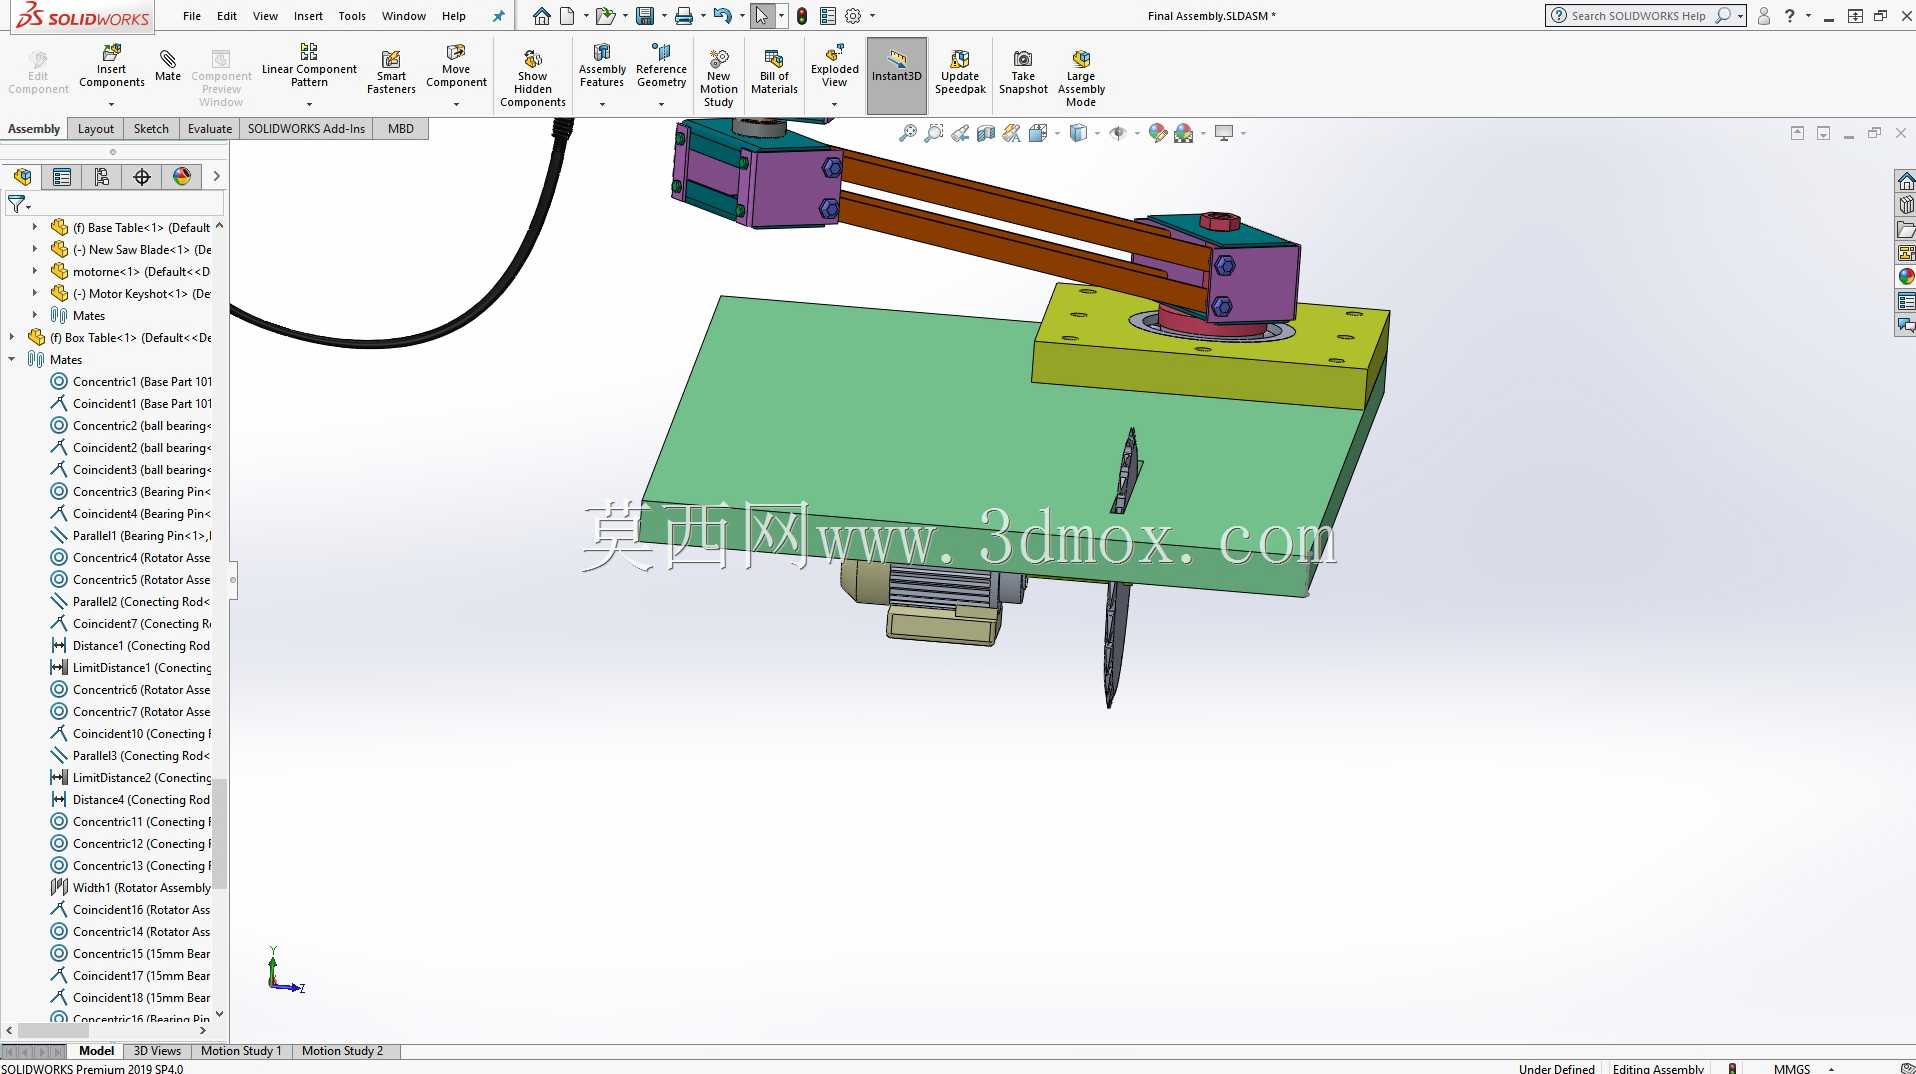Viewport: 1916px width, 1074px height.
Task: Open the File menu
Action: click(x=192, y=16)
